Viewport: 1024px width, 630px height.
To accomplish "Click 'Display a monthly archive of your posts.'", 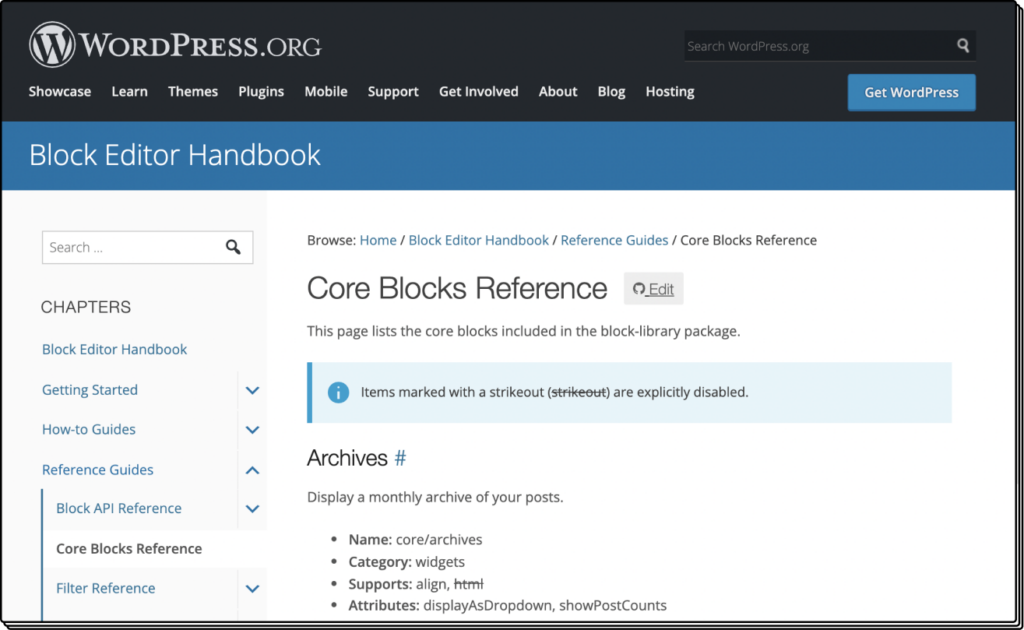I will (x=435, y=497).
